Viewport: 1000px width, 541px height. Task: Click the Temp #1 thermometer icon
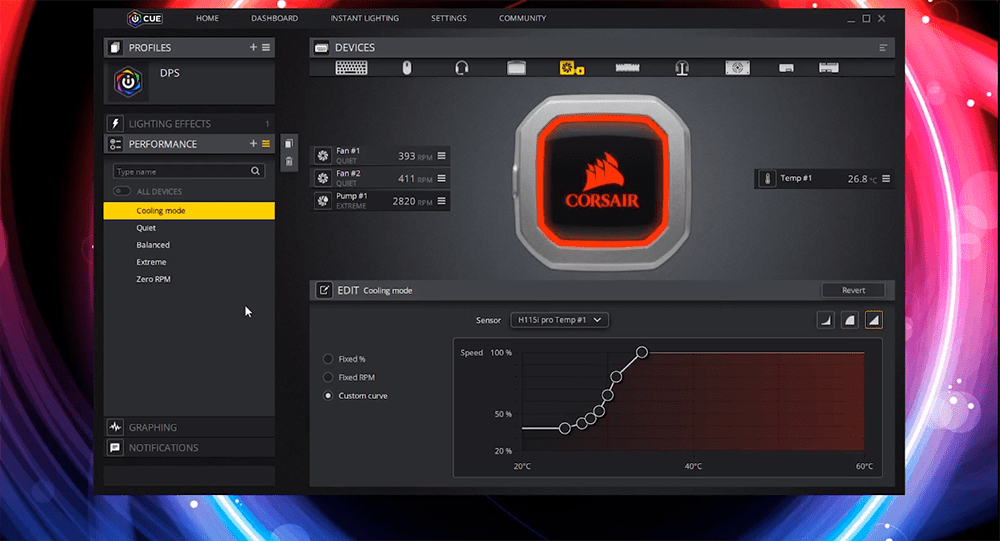point(767,179)
